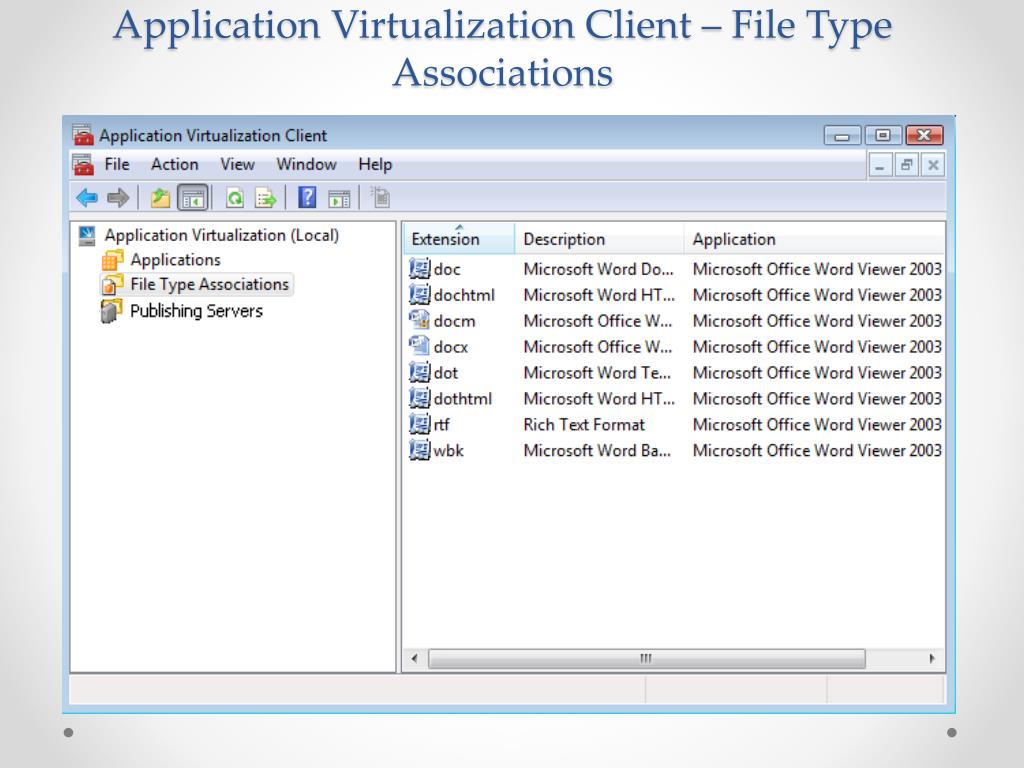Click the app icon in the title bar
Screen dimensions: 1024x768
83,135
